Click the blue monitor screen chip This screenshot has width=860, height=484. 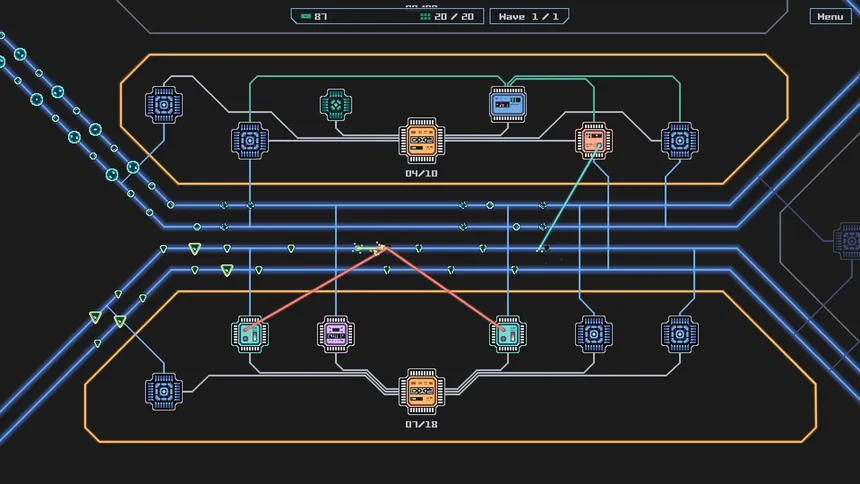507,104
